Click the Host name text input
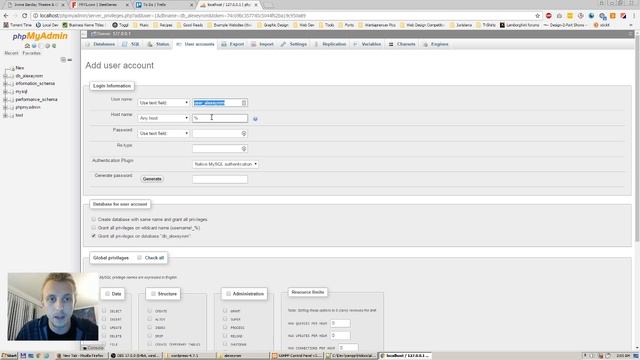This screenshot has height=360, width=640. click(x=220, y=118)
